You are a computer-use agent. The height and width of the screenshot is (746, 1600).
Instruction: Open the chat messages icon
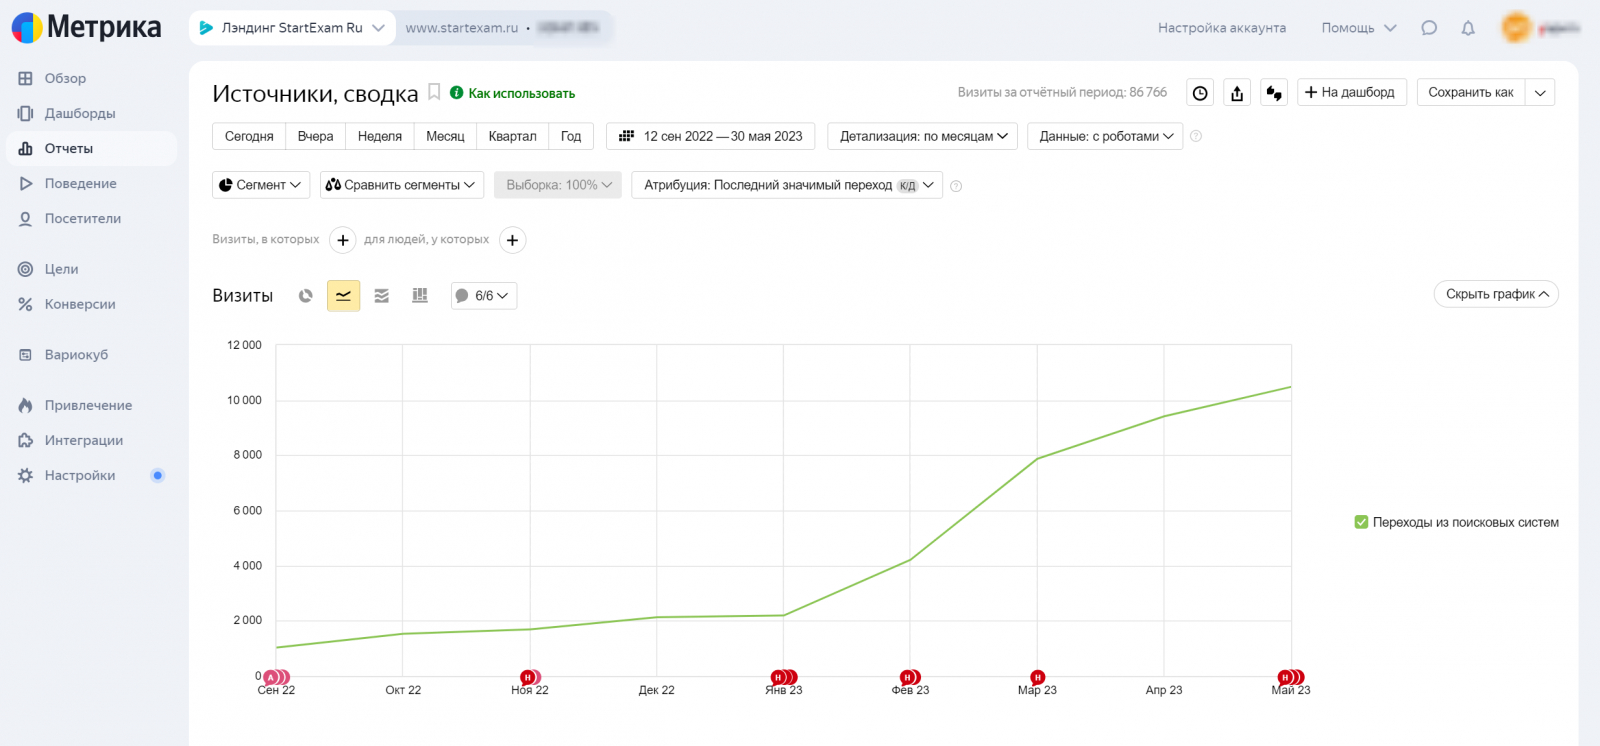pyautogui.click(x=1429, y=28)
